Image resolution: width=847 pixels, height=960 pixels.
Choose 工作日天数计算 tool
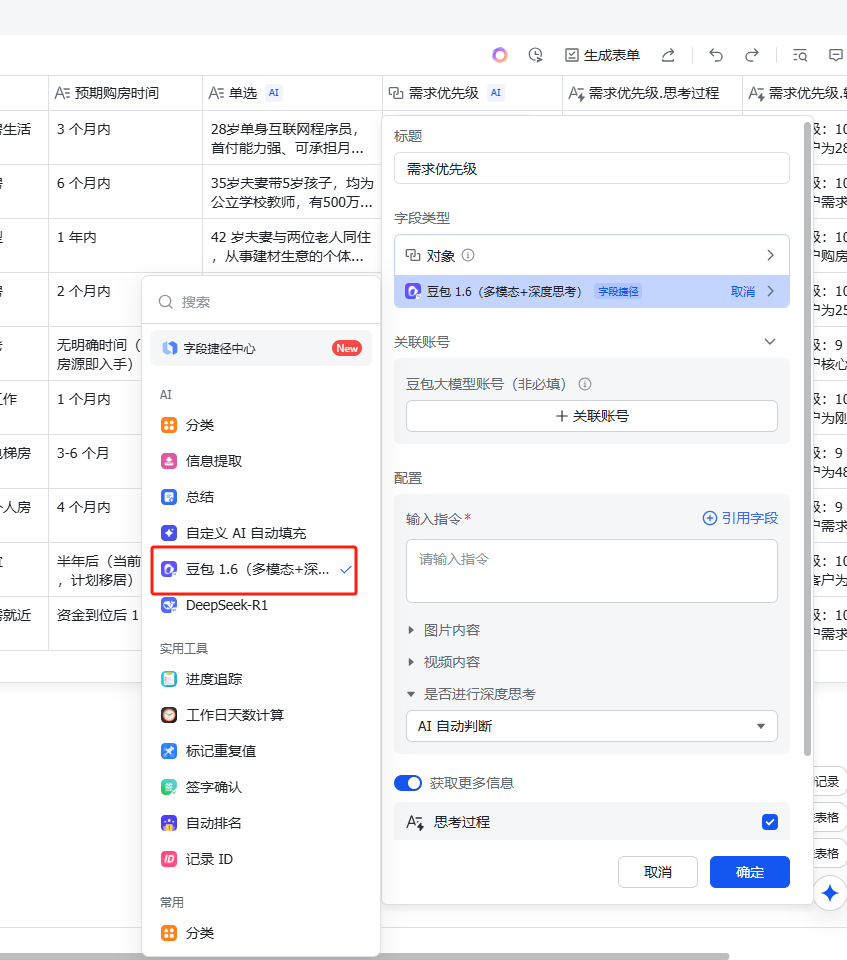(x=261, y=715)
